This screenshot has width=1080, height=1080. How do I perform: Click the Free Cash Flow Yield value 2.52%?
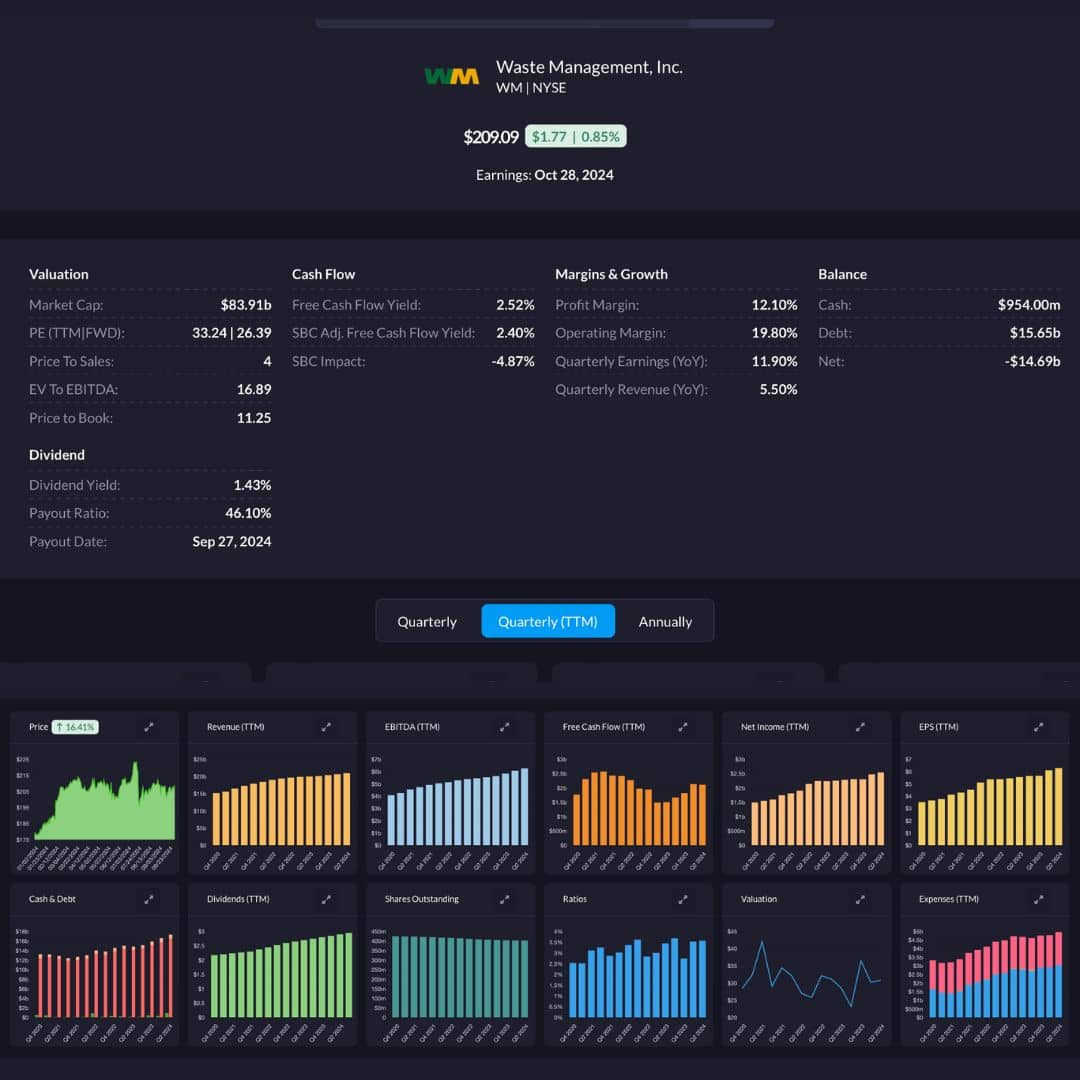pos(515,304)
